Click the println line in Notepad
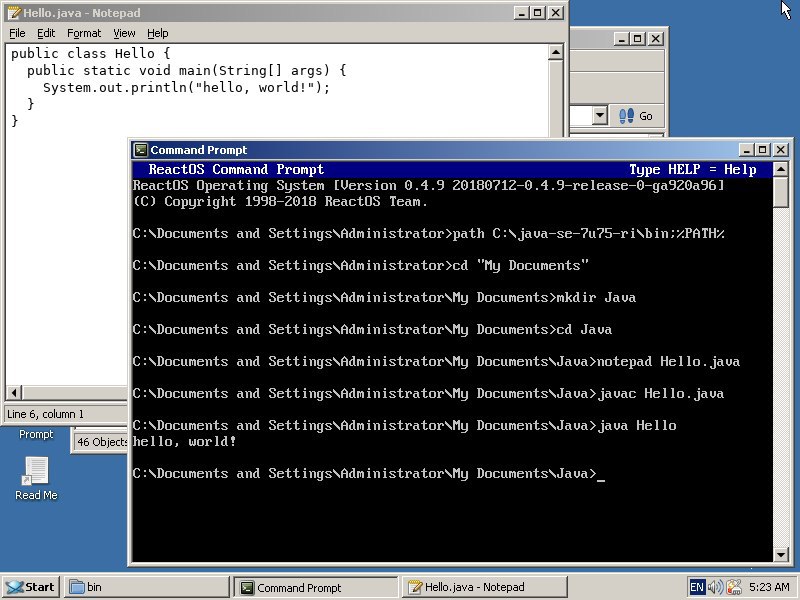Image resolution: width=800 pixels, height=600 pixels. 186,87
